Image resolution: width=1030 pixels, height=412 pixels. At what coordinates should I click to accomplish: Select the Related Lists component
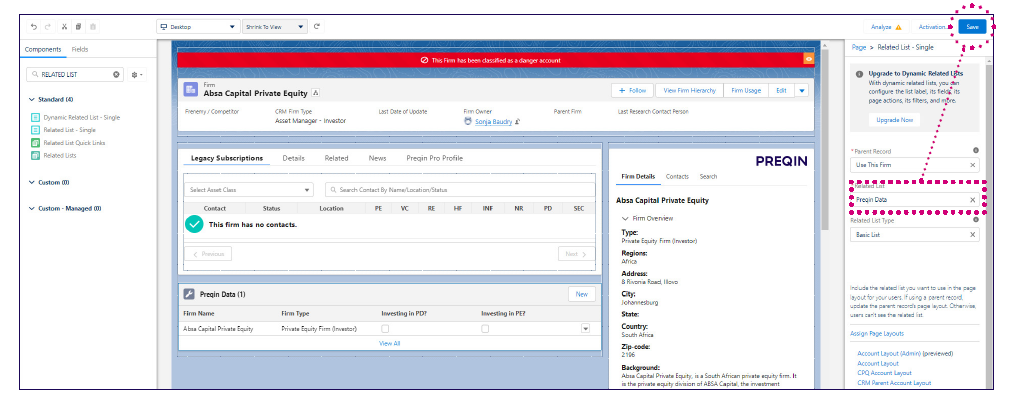tap(53, 156)
